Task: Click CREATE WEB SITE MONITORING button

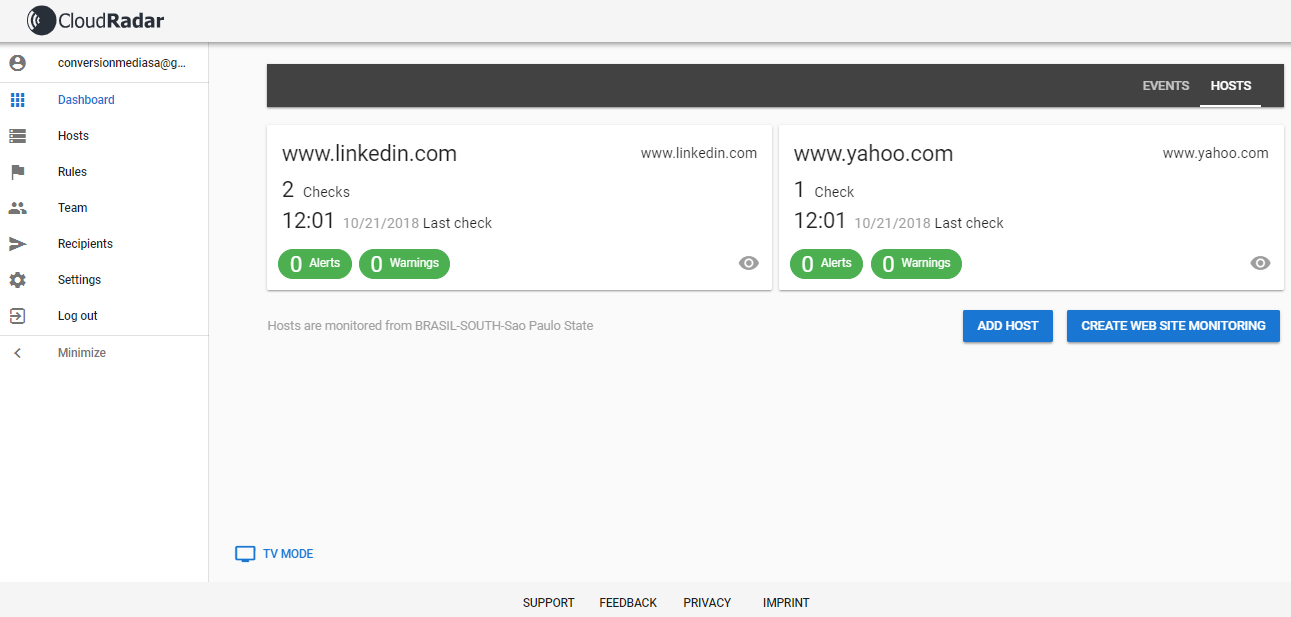Action: [x=1173, y=326]
